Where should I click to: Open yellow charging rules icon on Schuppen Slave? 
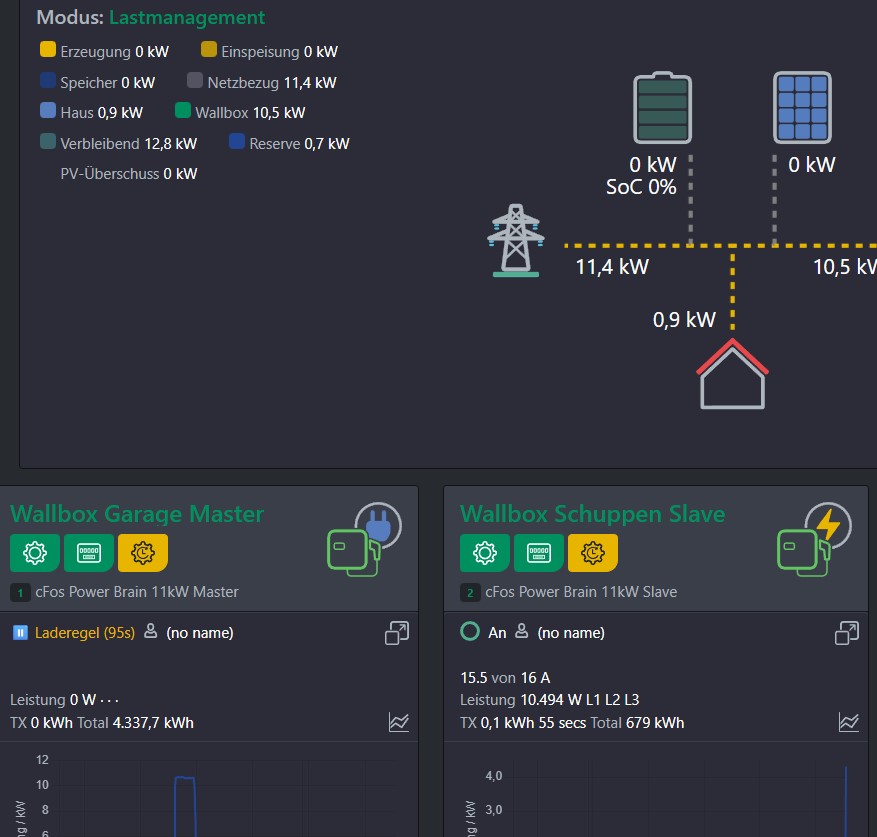click(x=593, y=553)
